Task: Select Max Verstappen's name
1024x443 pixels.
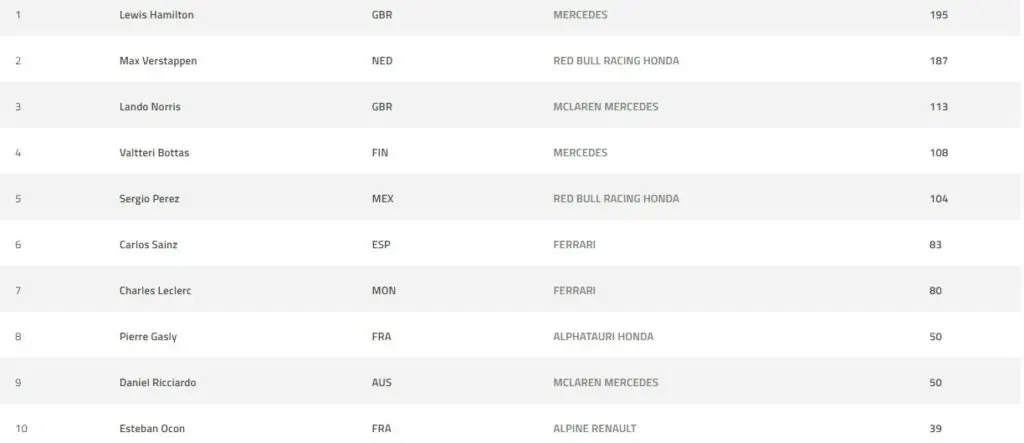Action: click(158, 61)
